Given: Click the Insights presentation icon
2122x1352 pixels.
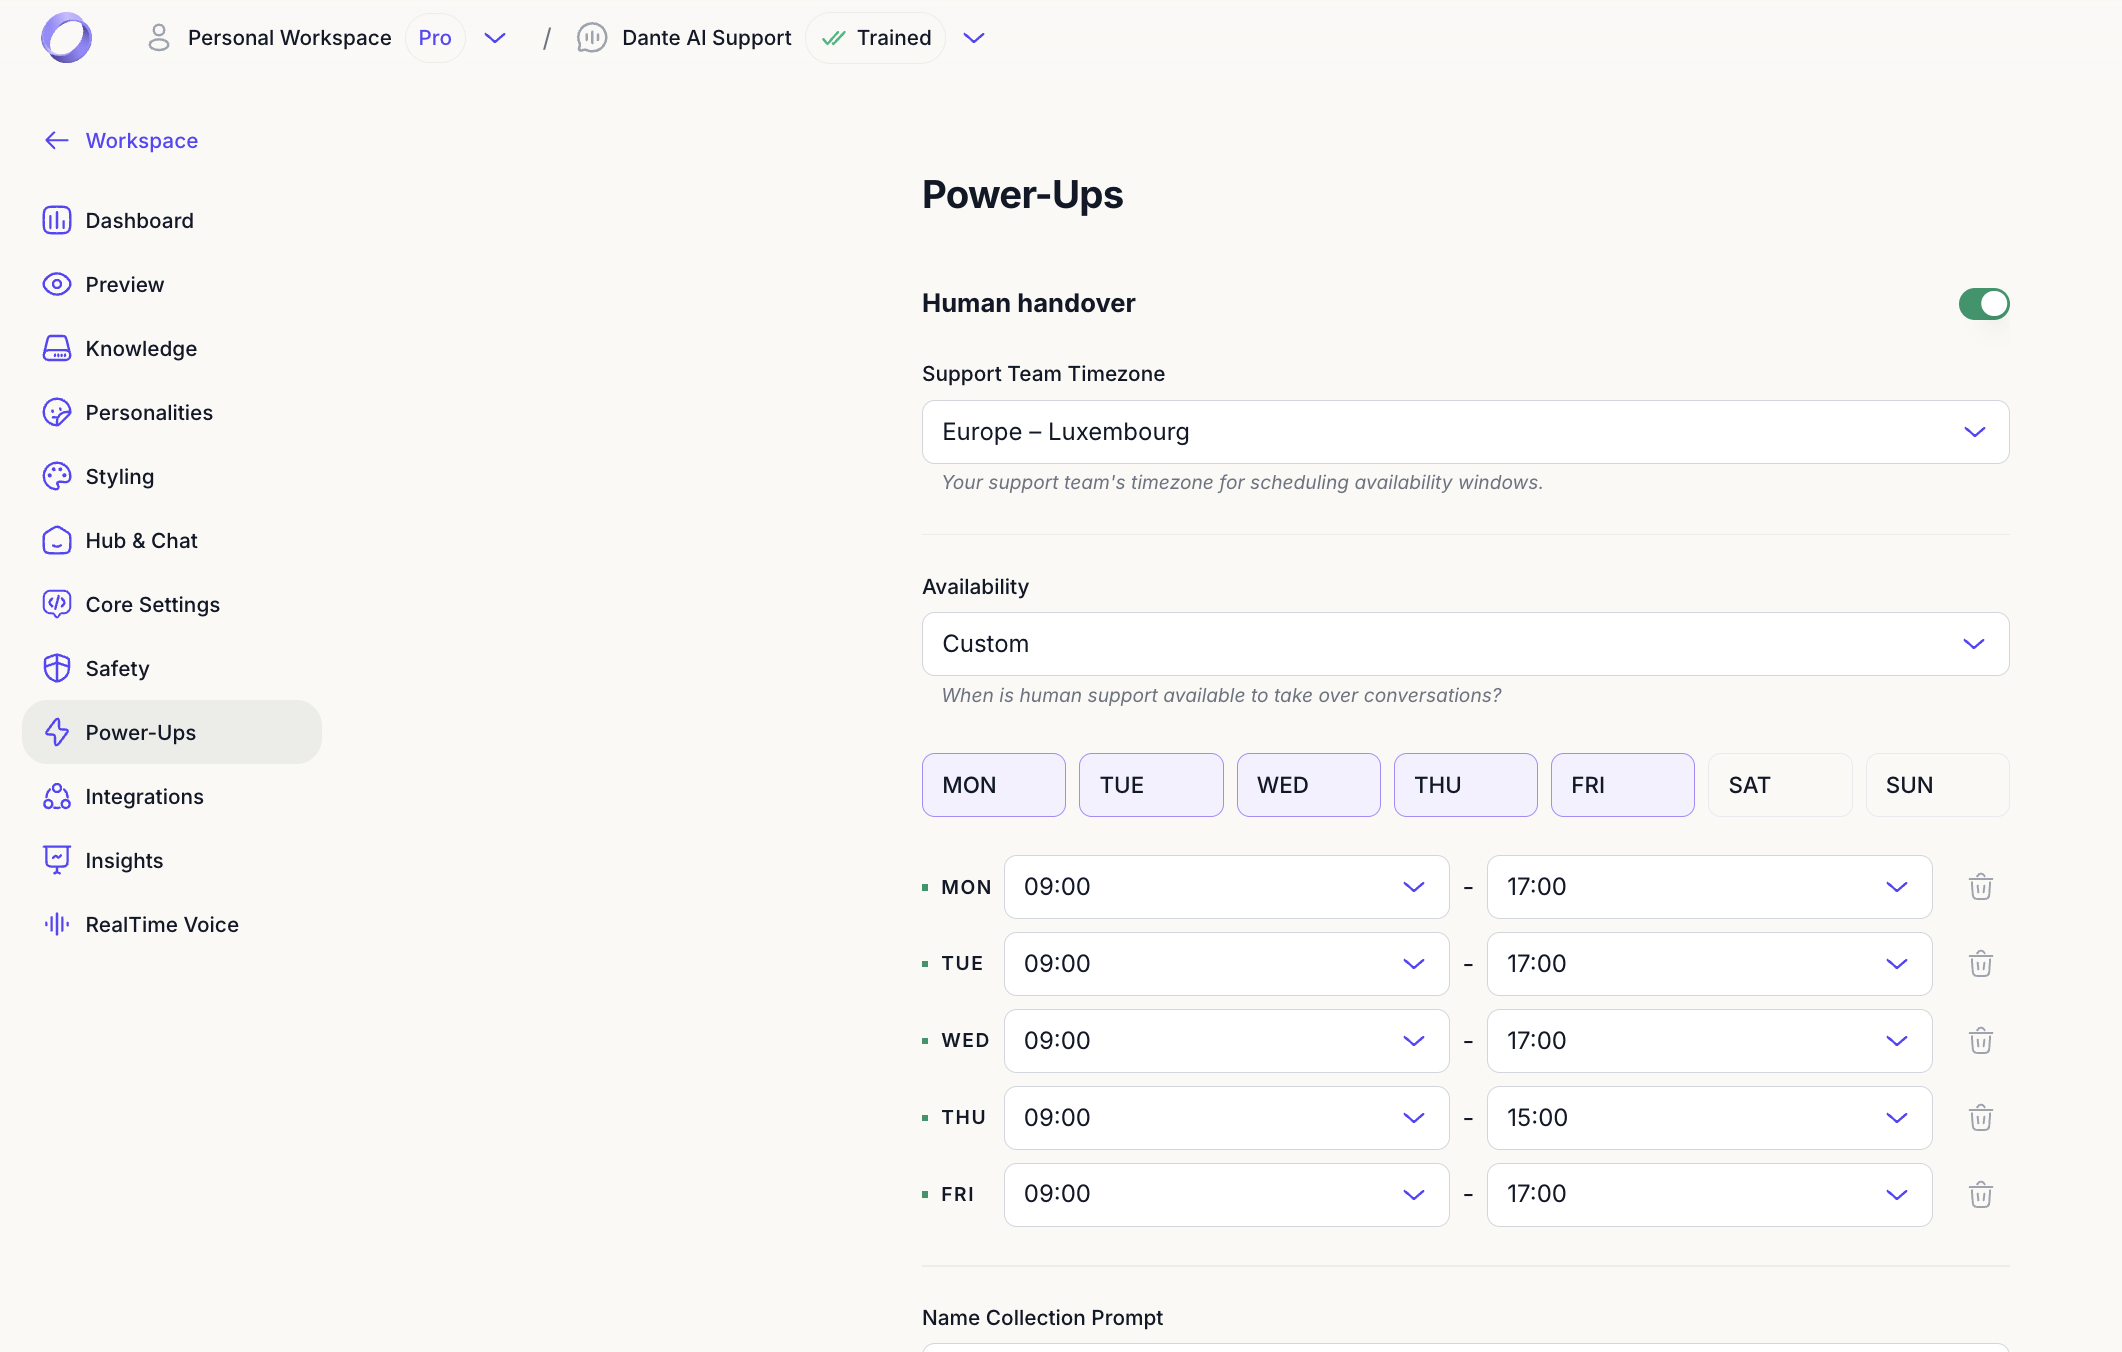Looking at the screenshot, I should (x=57, y=860).
